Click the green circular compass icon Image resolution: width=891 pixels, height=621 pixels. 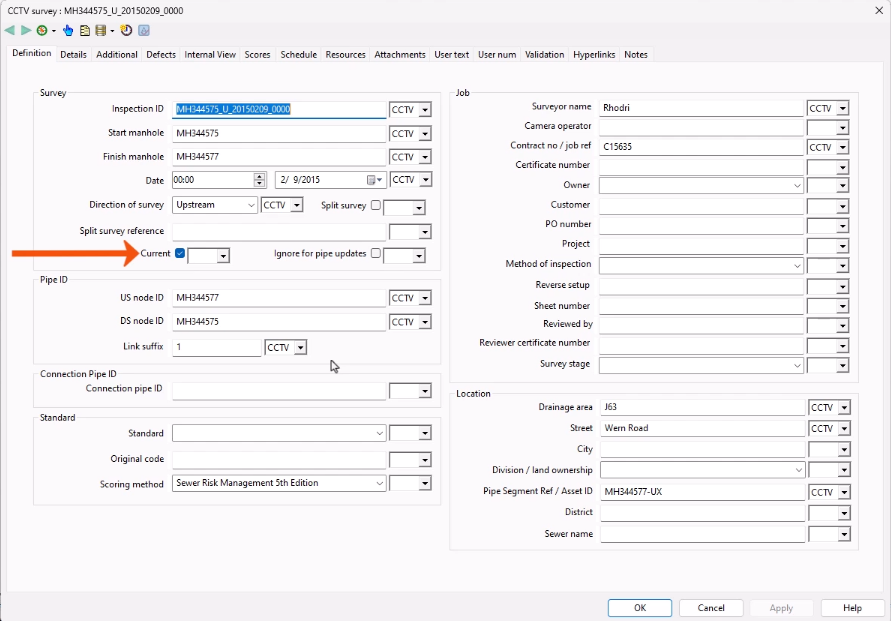point(42,30)
